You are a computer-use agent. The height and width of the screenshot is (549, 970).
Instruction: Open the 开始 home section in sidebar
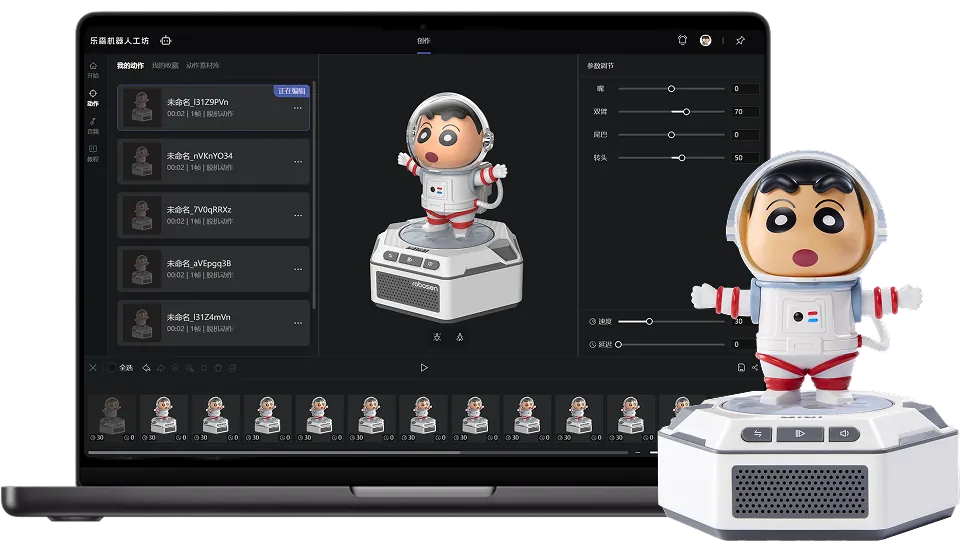pos(93,70)
